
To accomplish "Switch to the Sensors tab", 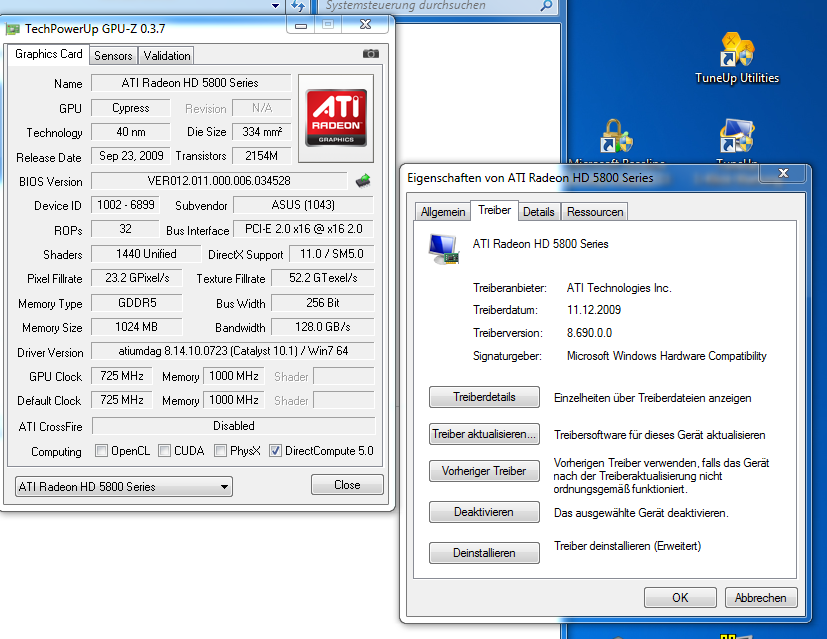I will point(113,56).
